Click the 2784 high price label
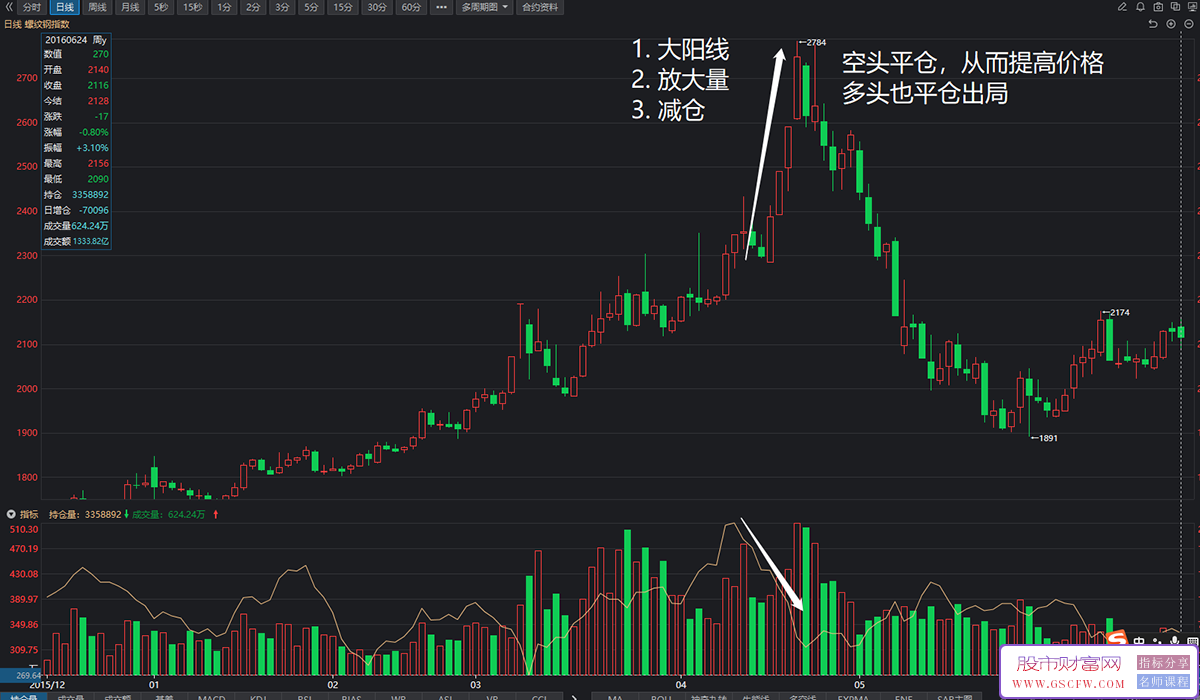Screen dimensions: 1200x700 pos(815,42)
